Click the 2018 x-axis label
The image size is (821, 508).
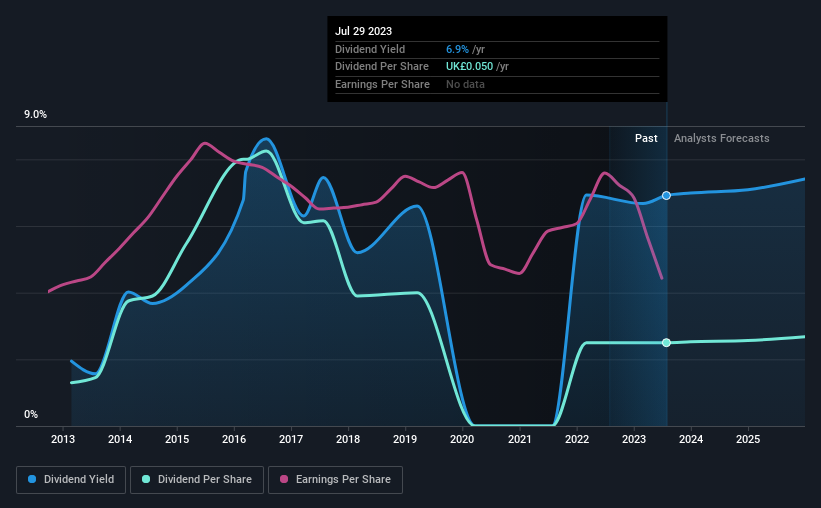(x=348, y=439)
